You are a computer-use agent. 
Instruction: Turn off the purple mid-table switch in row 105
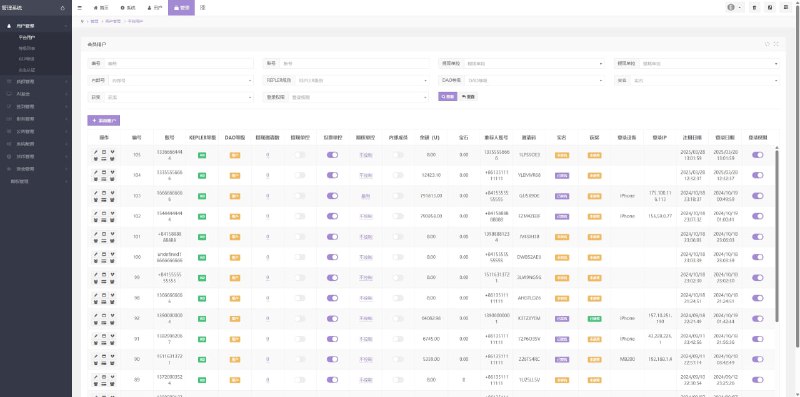click(332, 155)
